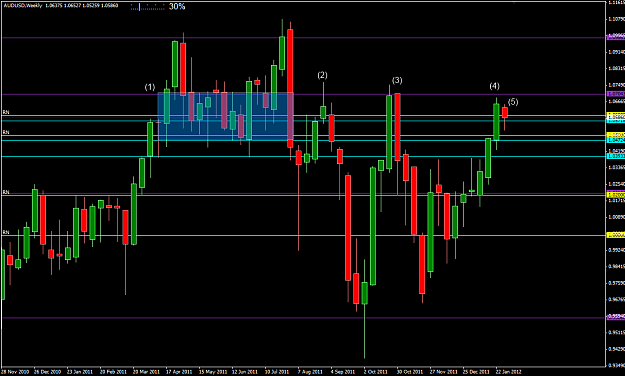Click the 20 Mar 2011 date label
Image resolution: width=625 pixels, height=376 pixels.
[x=146, y=372]
